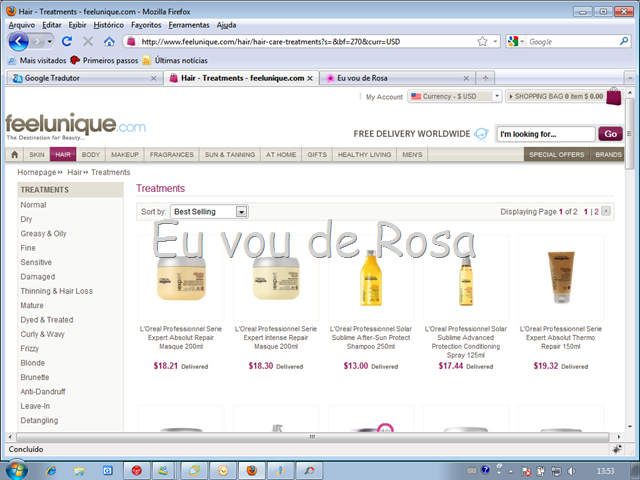Close the Google Tradutor tab

pos(153,78)
